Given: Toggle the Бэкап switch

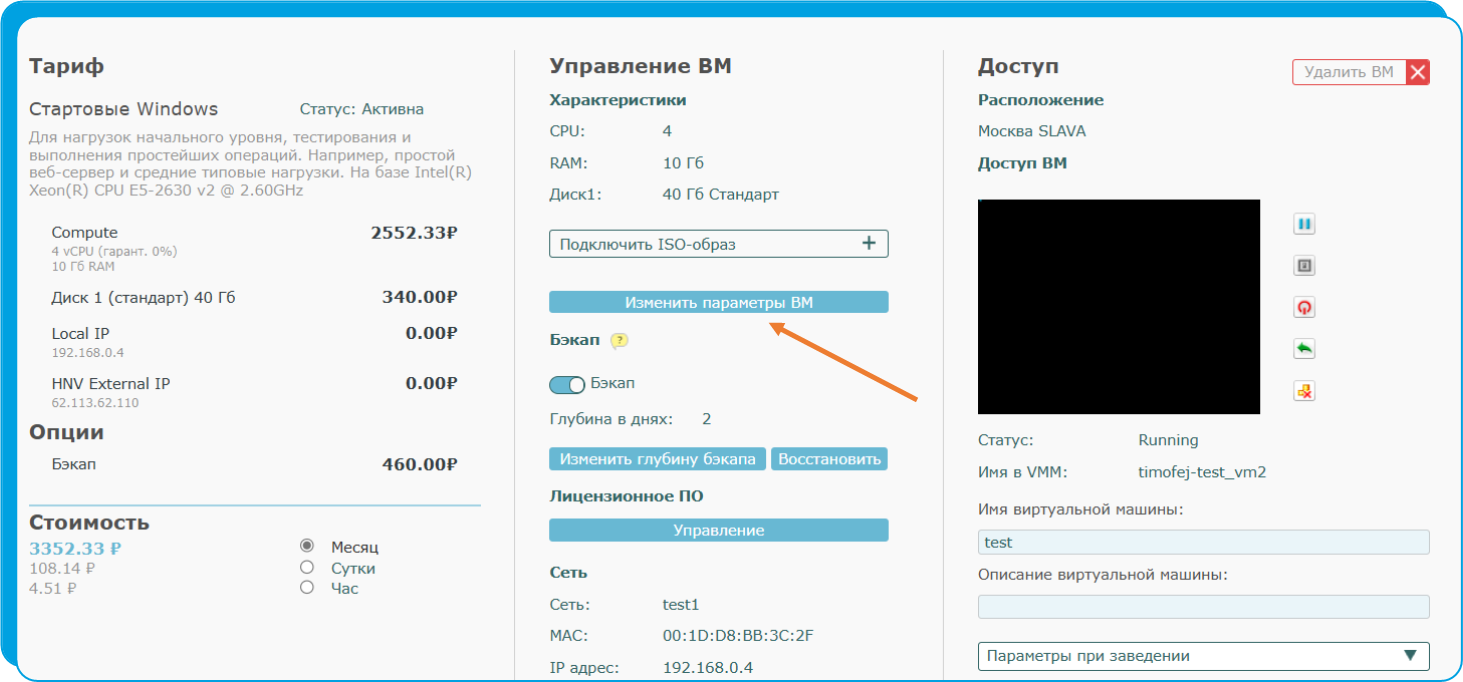Looking at the screenshot, I should 567,385.
